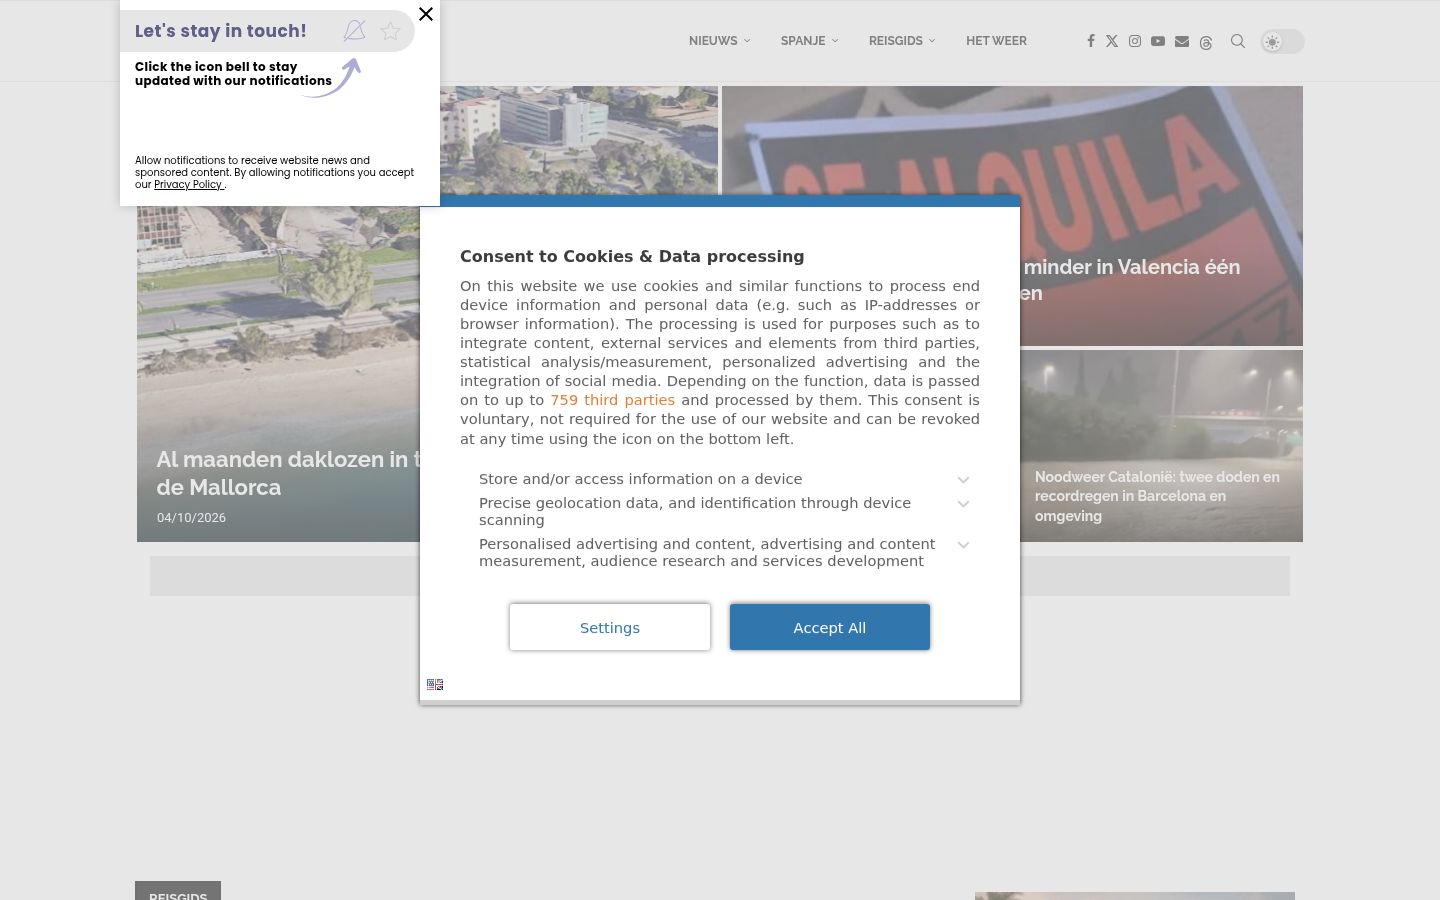Open the Facebook social icon

click(x=1090, y=41)
